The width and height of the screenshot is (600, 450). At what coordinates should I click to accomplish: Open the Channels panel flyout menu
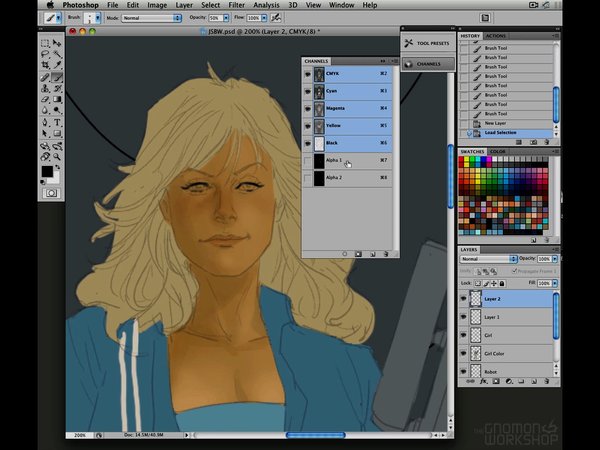click(395, 61)
